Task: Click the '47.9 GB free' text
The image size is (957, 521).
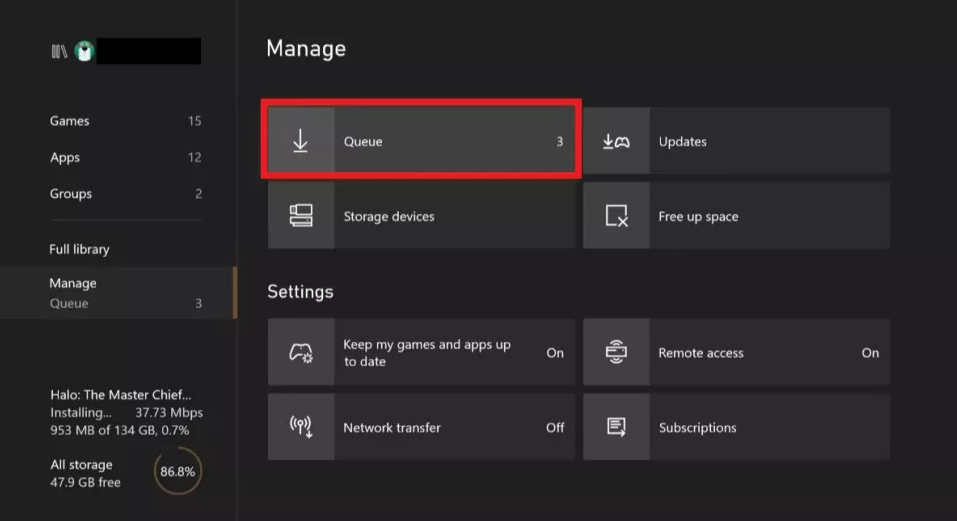Action: [x=85, y=482]
